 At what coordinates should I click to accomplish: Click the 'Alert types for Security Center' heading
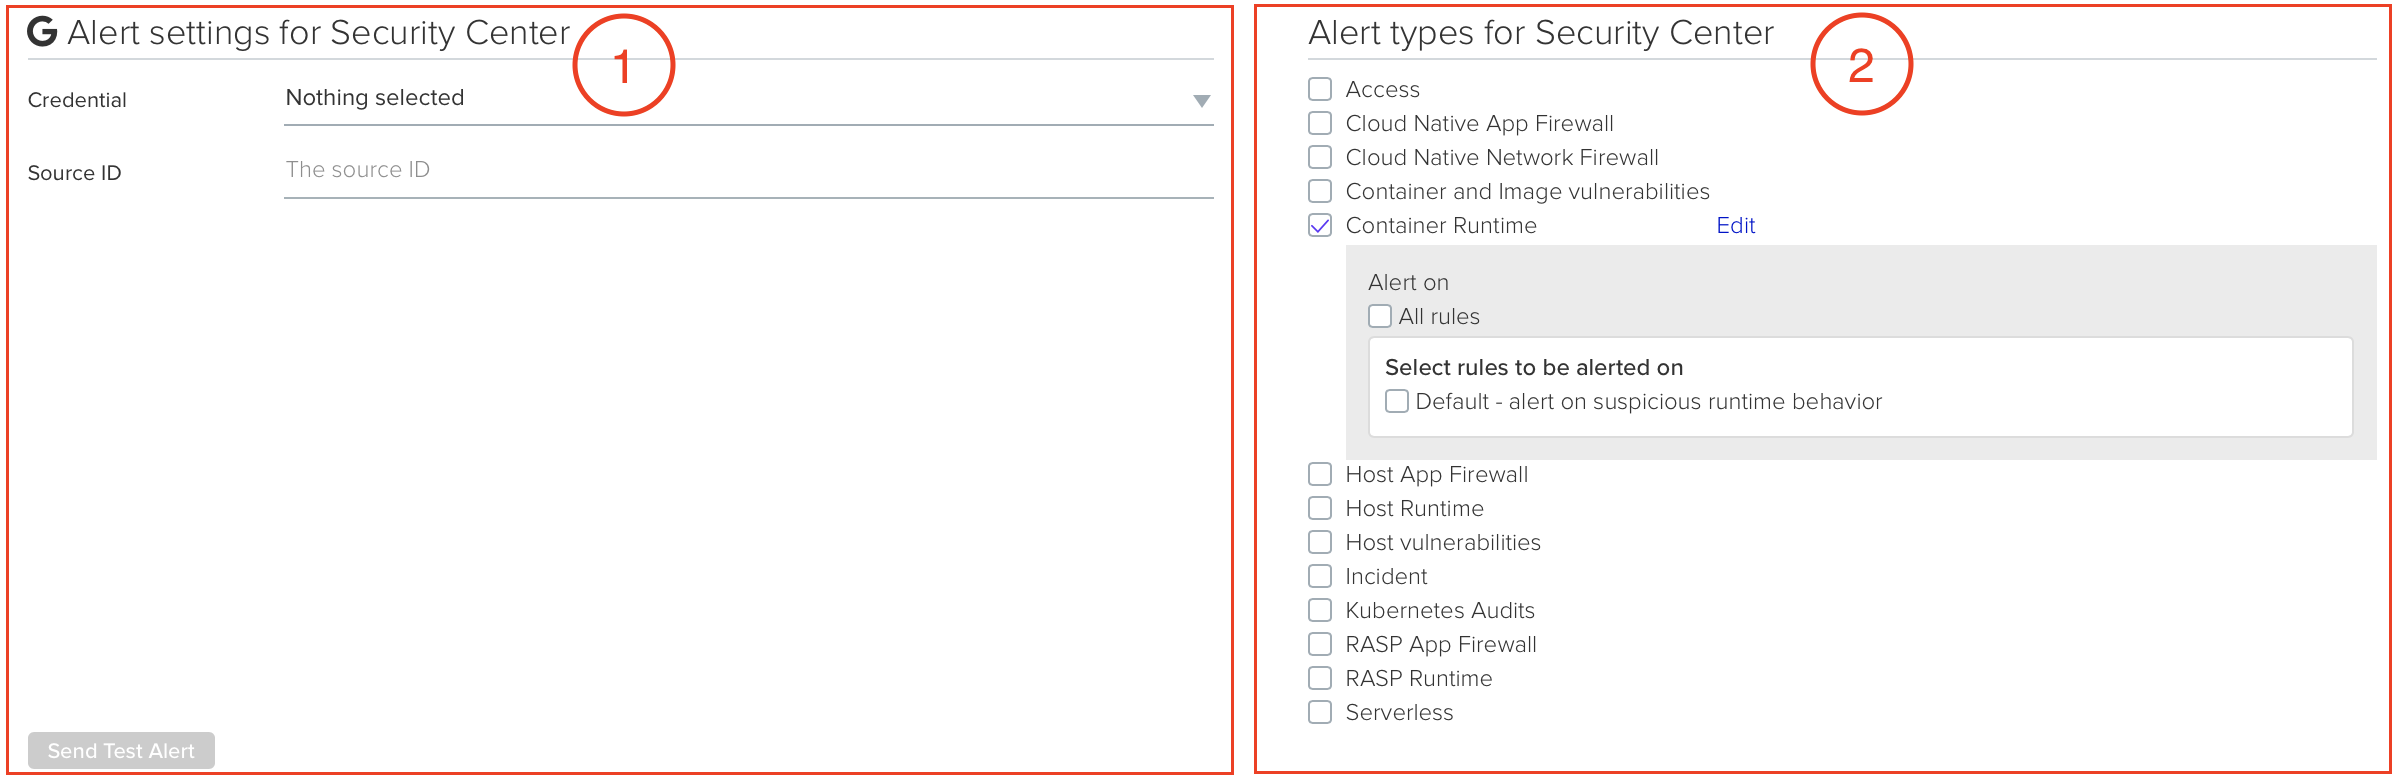(1541, 33)
